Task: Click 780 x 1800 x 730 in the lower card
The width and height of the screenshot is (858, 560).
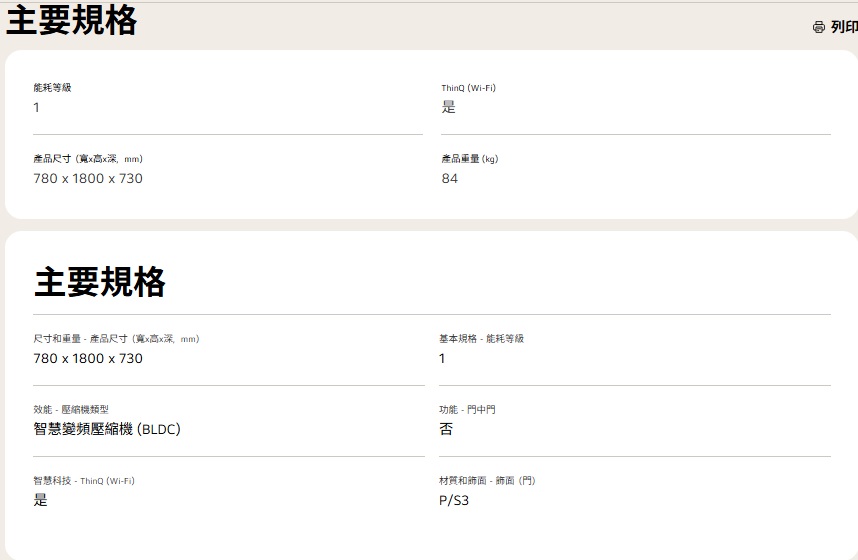Action: pyautogui.click(x=88, y=358)
